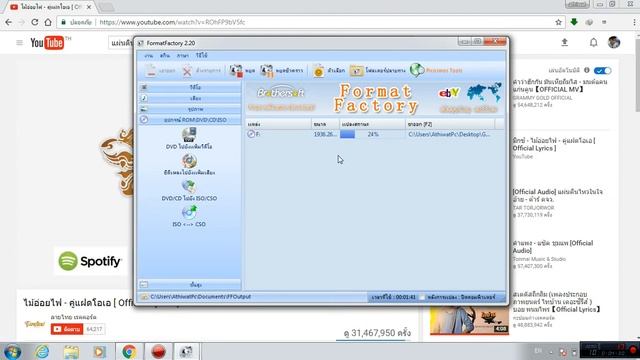The width and height of the screenshot is (640, 360).
Task: Open the YouTube account avatar
Action: pos(614,42)
